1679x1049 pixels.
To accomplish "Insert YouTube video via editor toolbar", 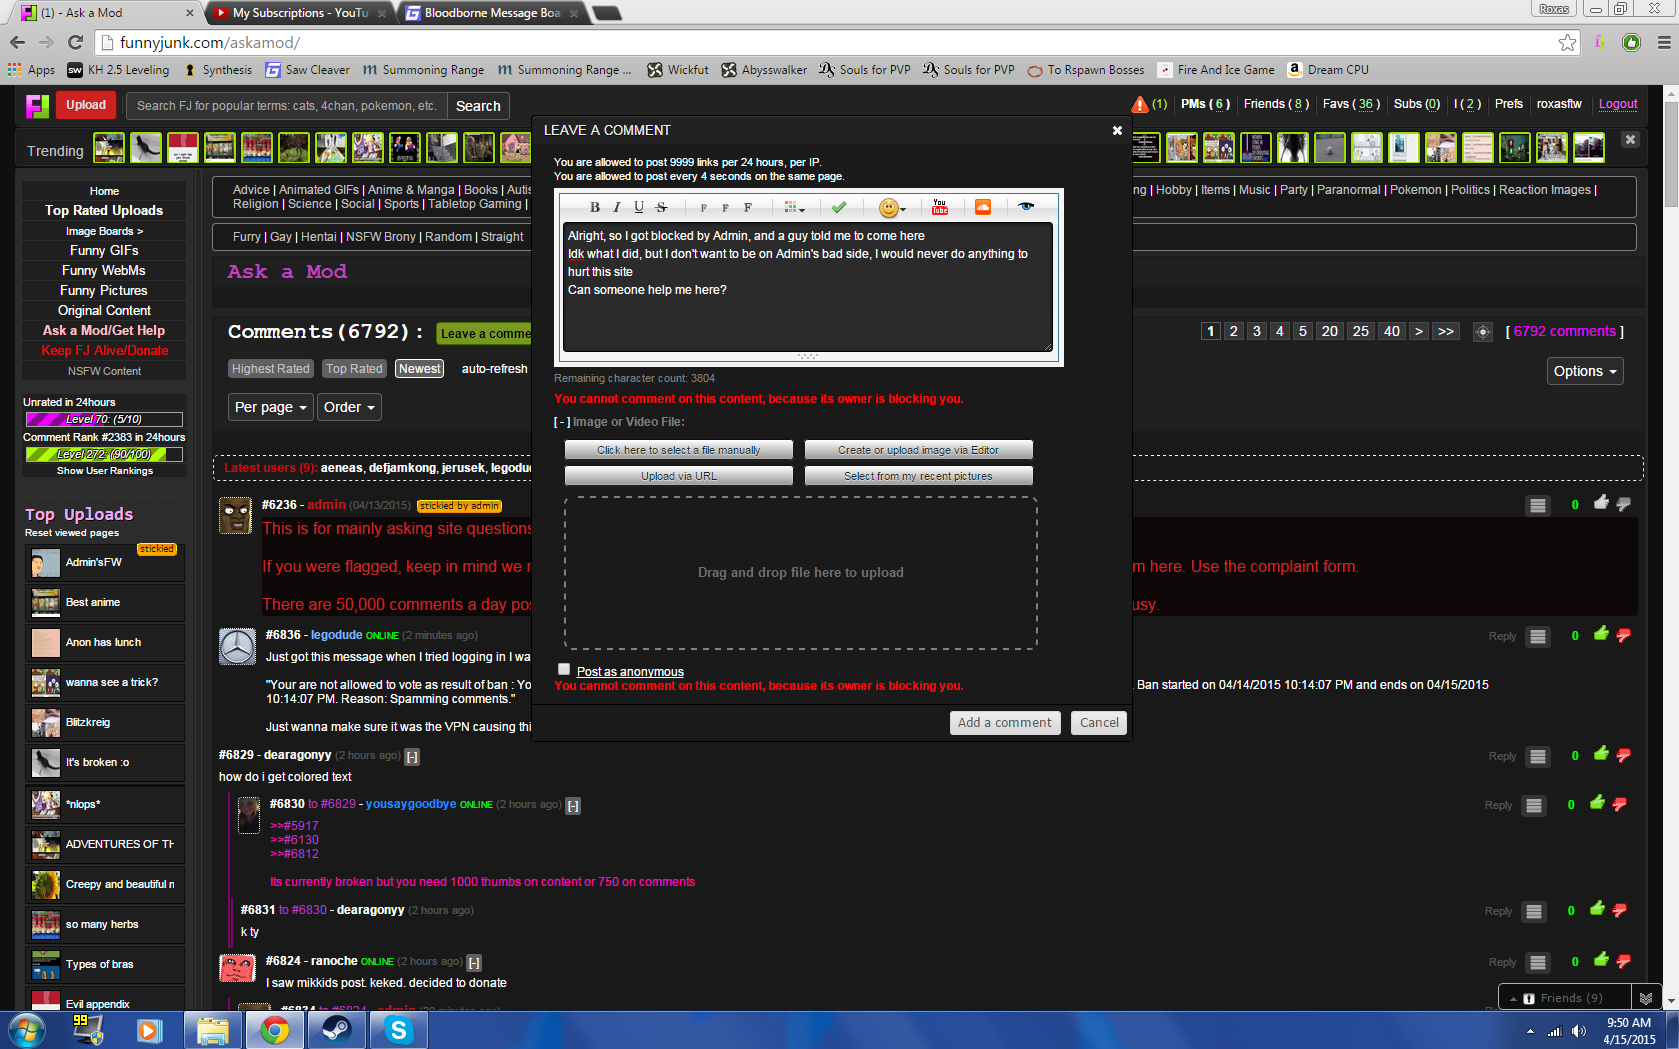I will point(940,207).
